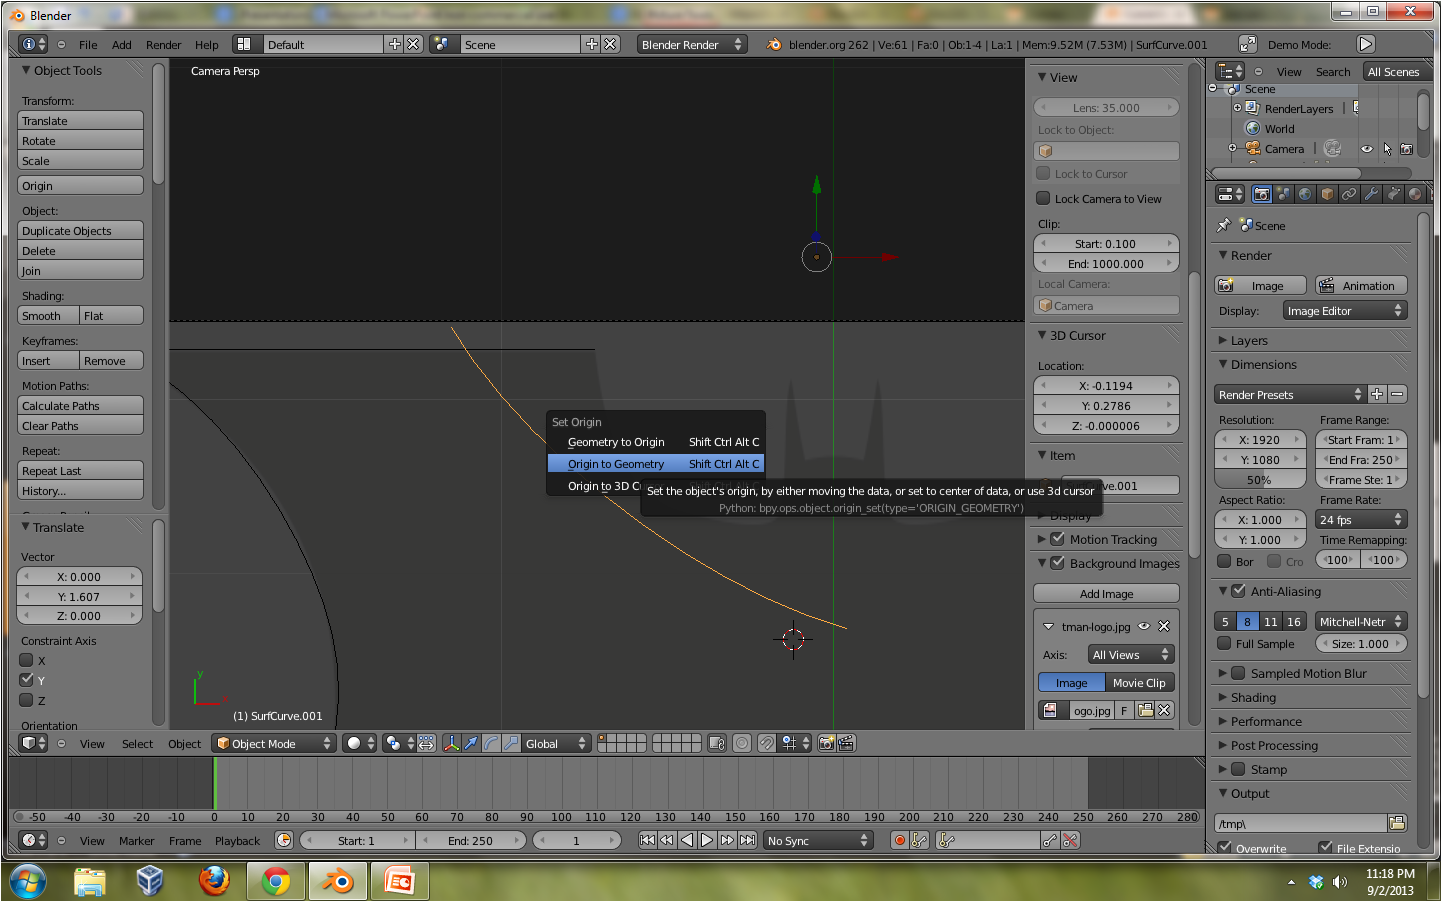This screenshot has width=1442, height=902.
Task: Open the Add menu in the top bar
Action: (122, 45)
